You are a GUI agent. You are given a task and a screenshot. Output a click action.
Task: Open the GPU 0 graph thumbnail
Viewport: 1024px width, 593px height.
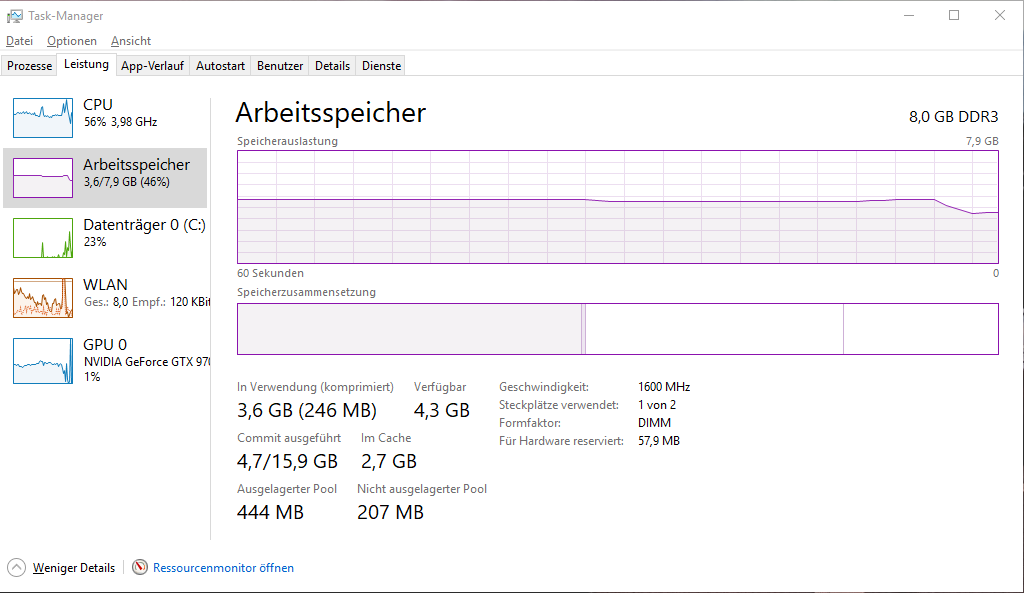click(43, 360)
